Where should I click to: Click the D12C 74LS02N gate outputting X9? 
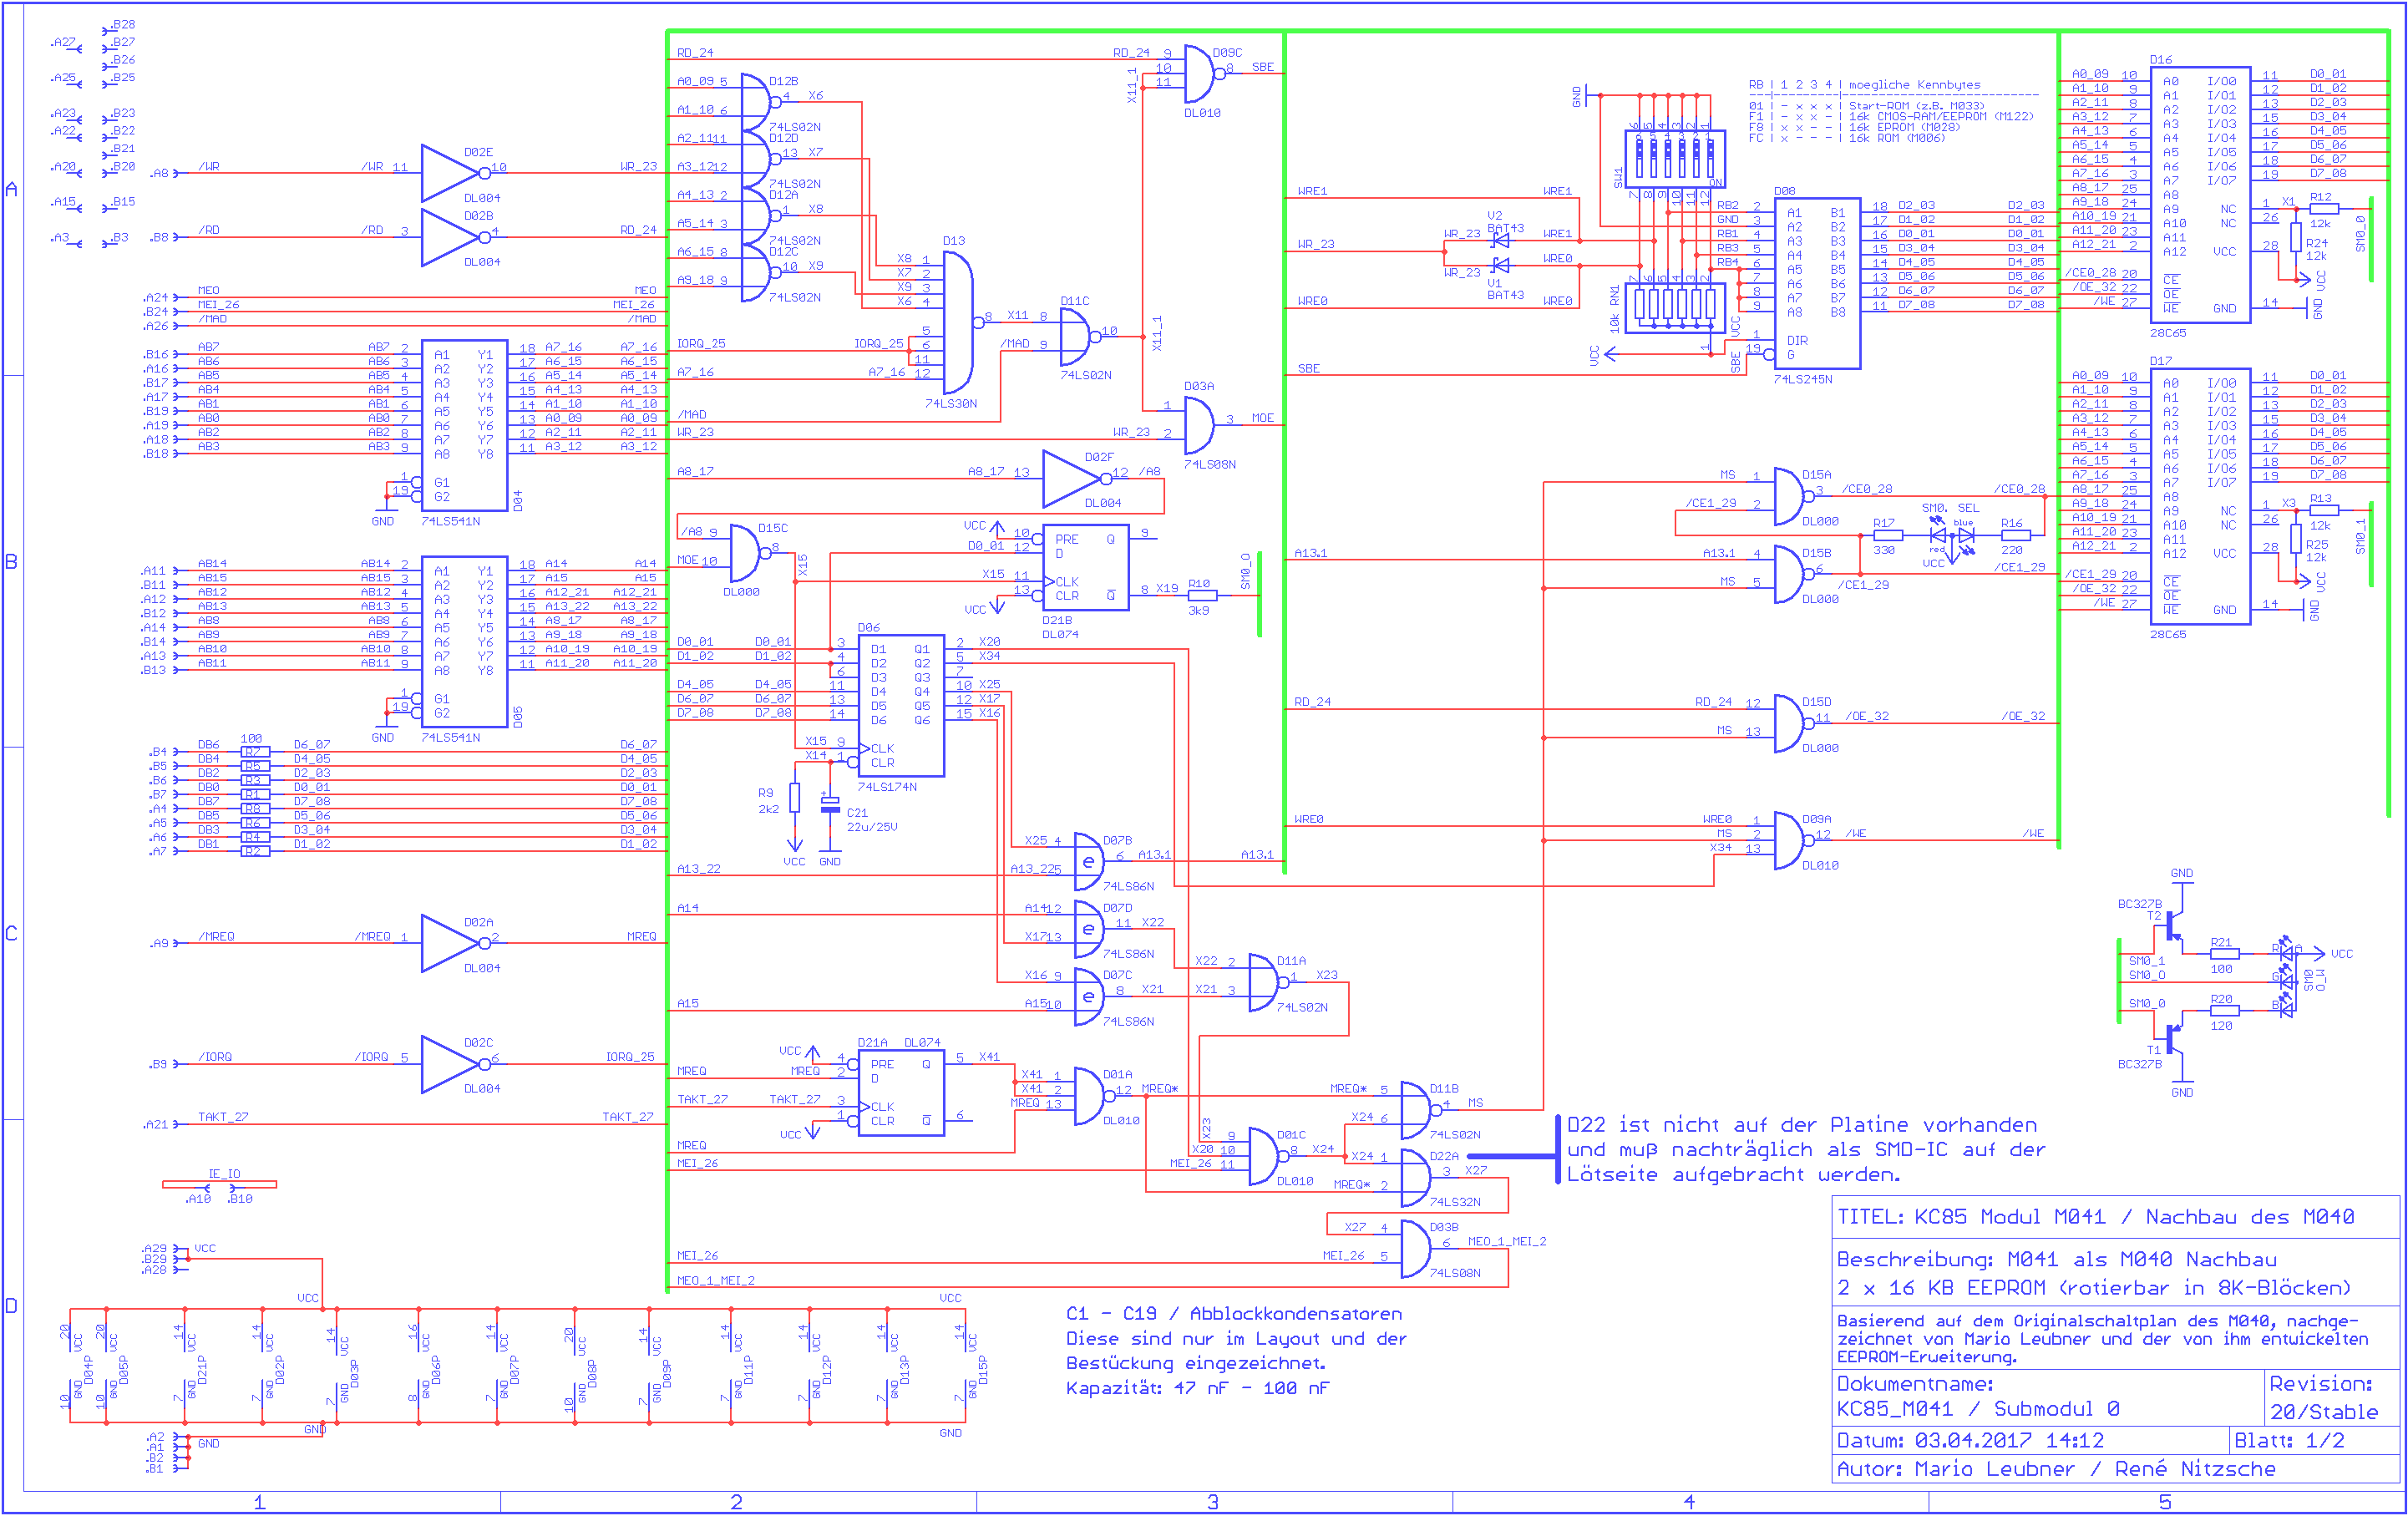(761, 272)
